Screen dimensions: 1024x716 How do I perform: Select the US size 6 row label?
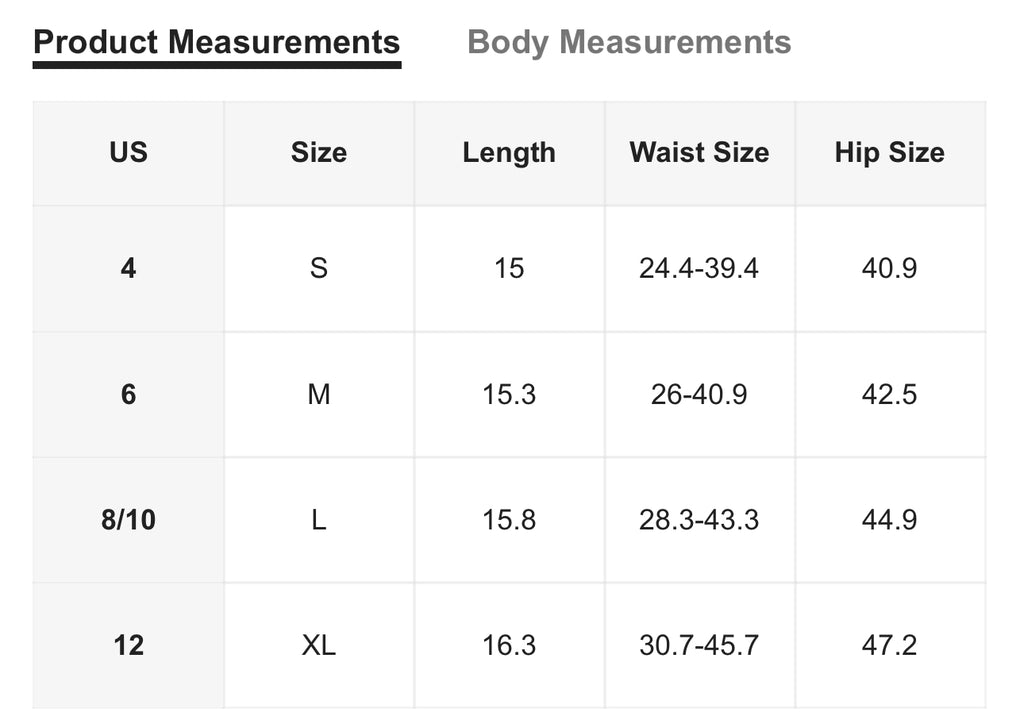(128, 394)
